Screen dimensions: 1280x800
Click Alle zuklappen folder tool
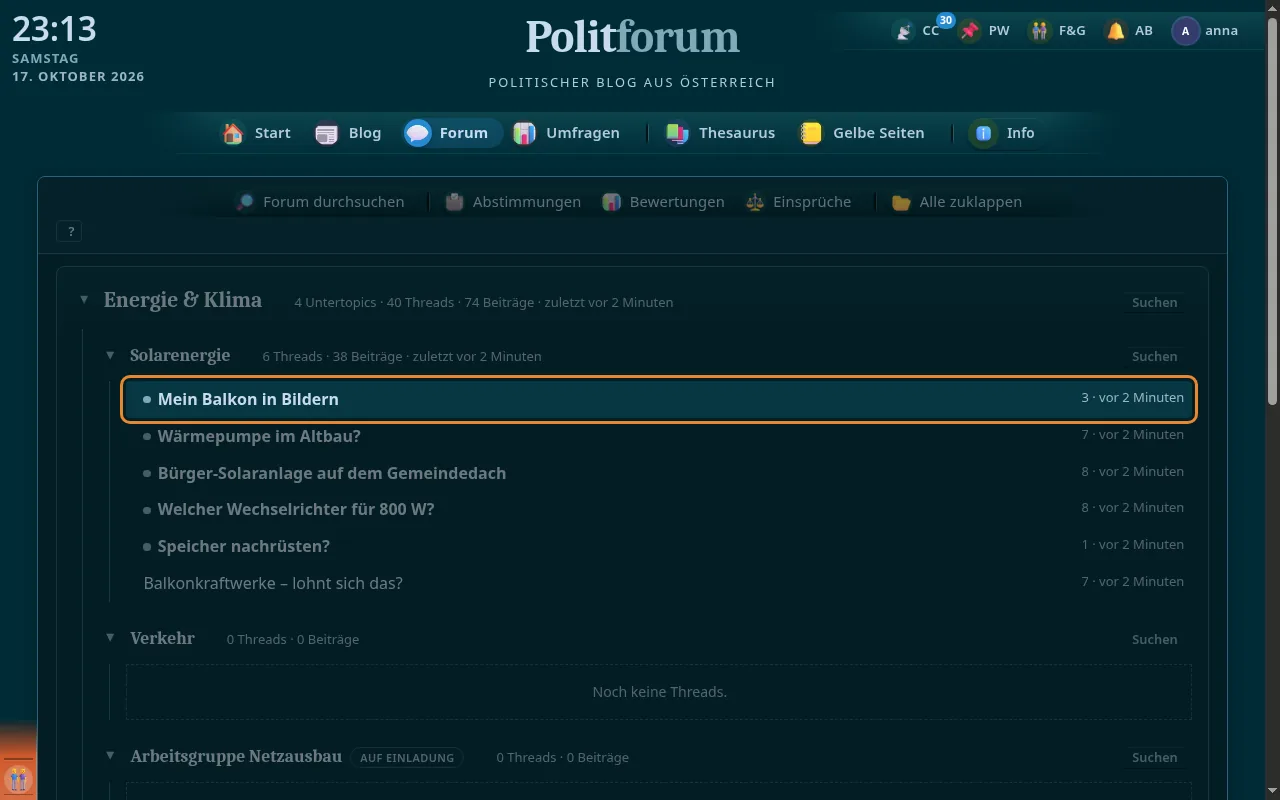coord(957,202)
